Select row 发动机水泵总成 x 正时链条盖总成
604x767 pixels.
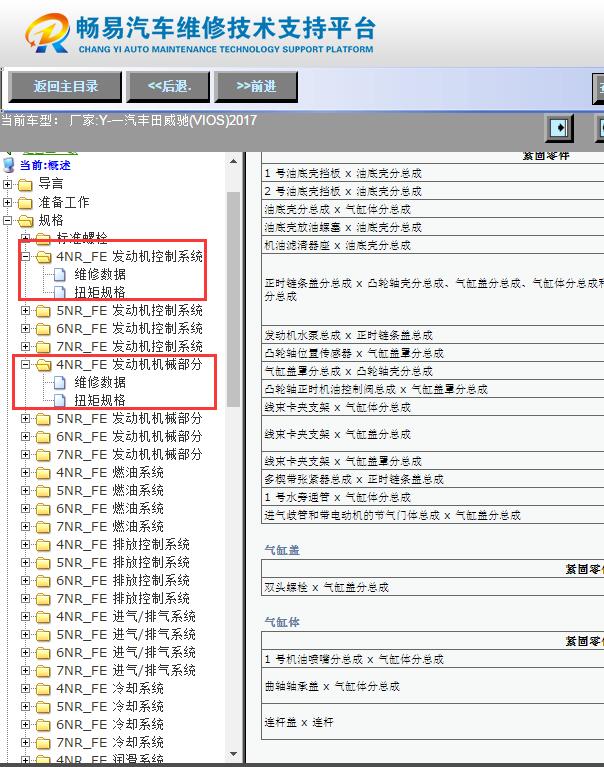click(432, 335)
